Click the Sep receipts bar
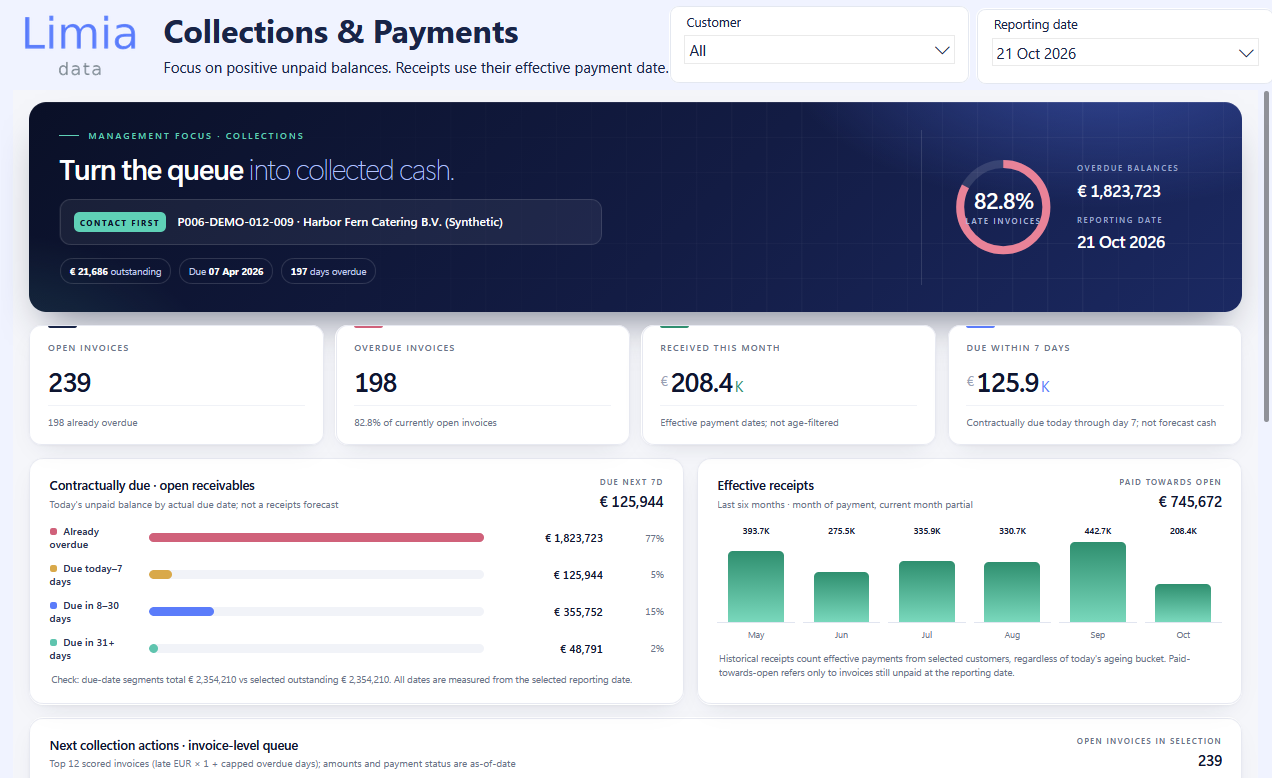The height and width of the screenshot is (778, 1272). tap(1098, 582)
